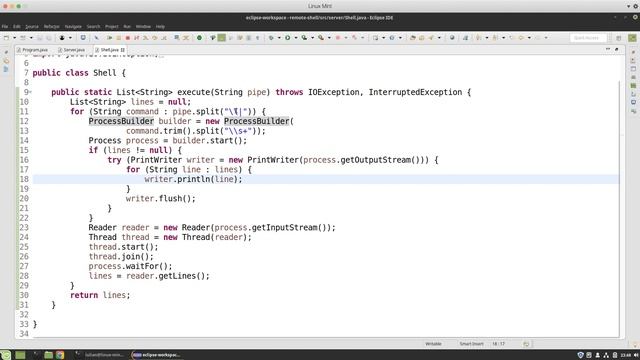Click the Smart Insert status entry

click(x=471, y=344)
